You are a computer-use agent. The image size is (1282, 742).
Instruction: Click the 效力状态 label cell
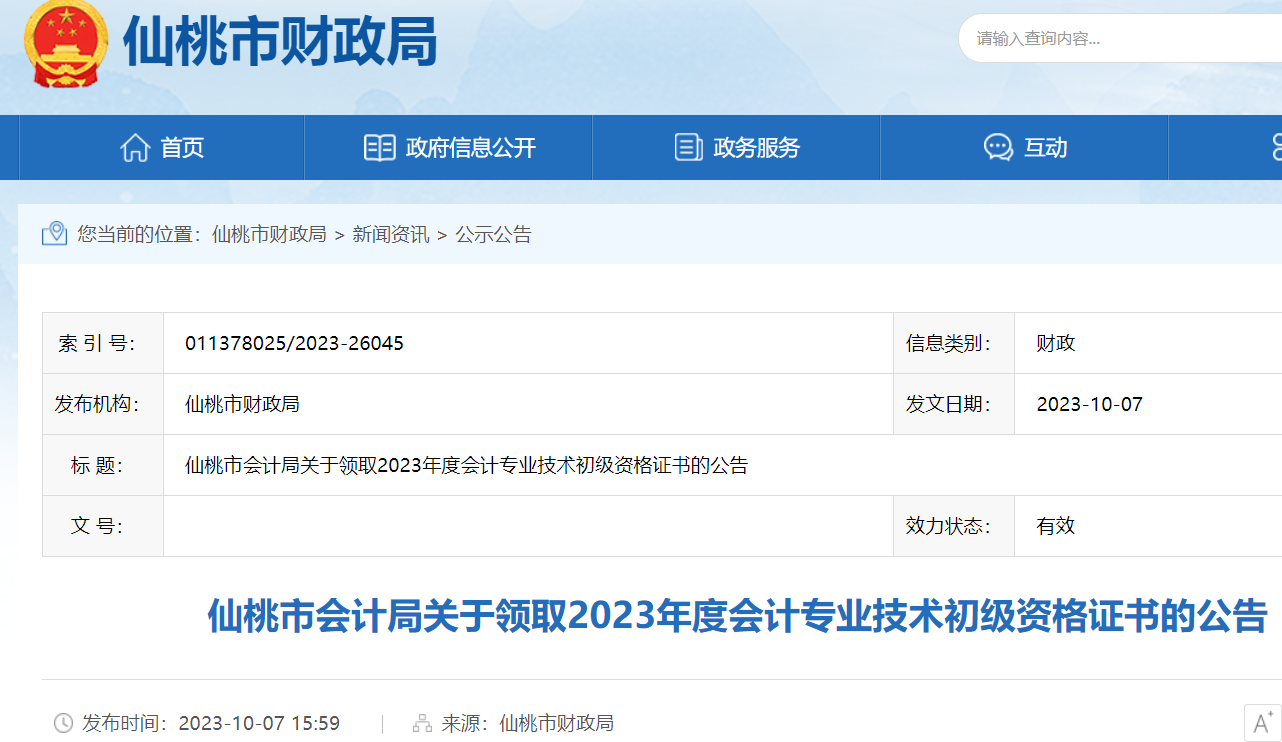[x=954, y=526]
